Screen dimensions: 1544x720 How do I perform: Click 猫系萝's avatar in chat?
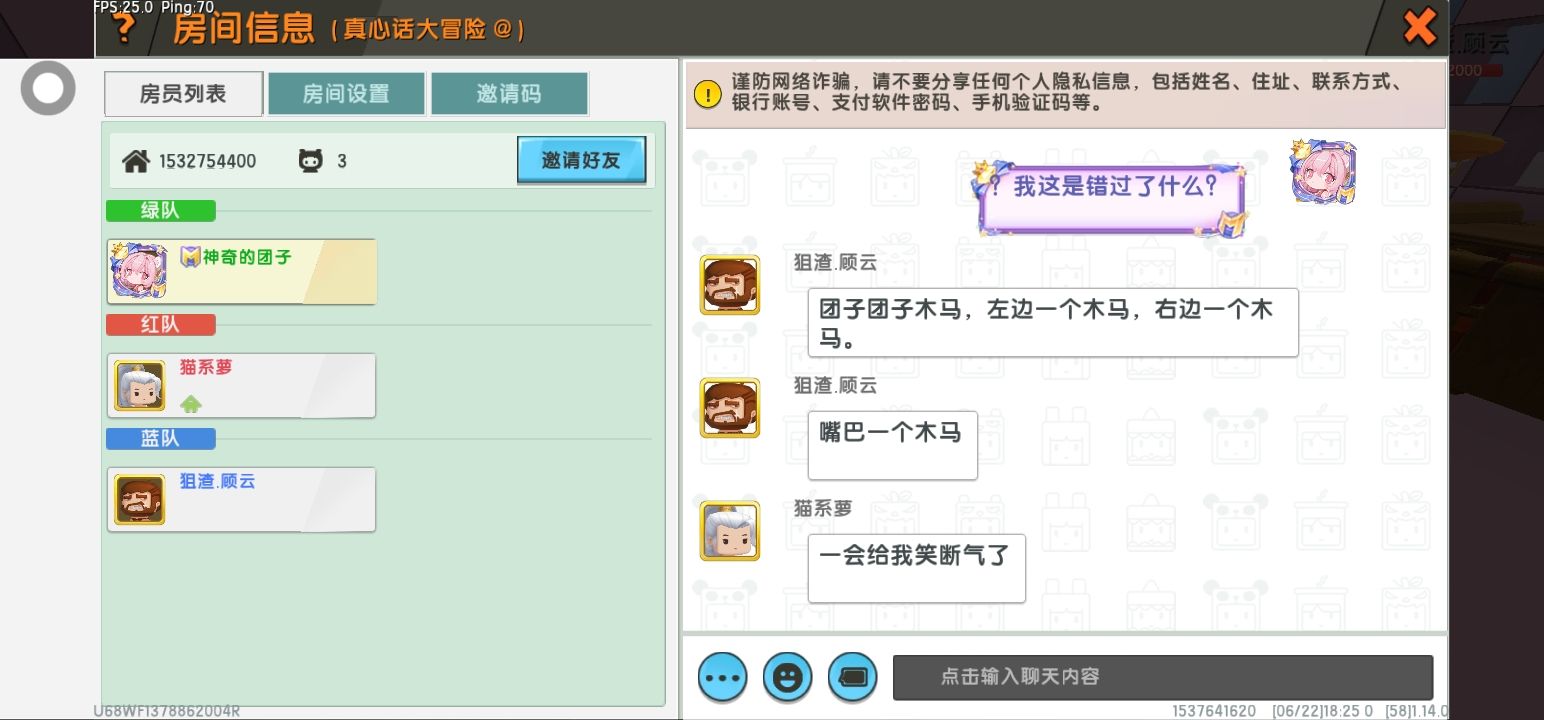[730, 531]
